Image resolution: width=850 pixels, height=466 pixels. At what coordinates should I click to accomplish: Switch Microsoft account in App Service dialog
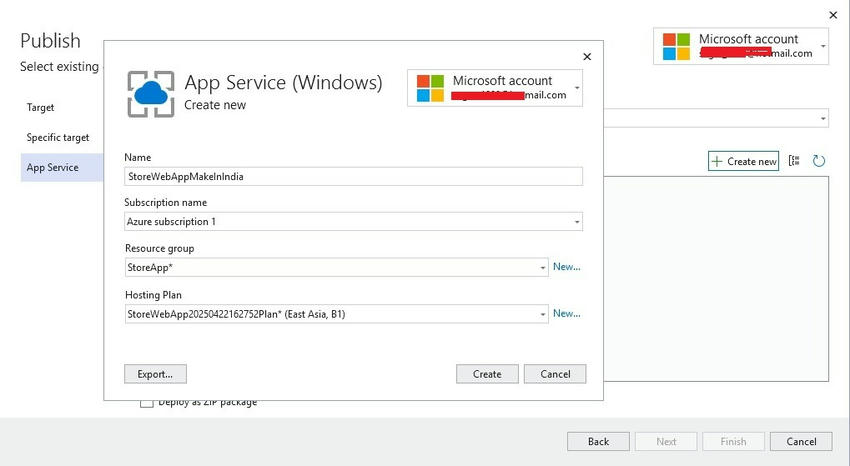[x=495, y=88]
